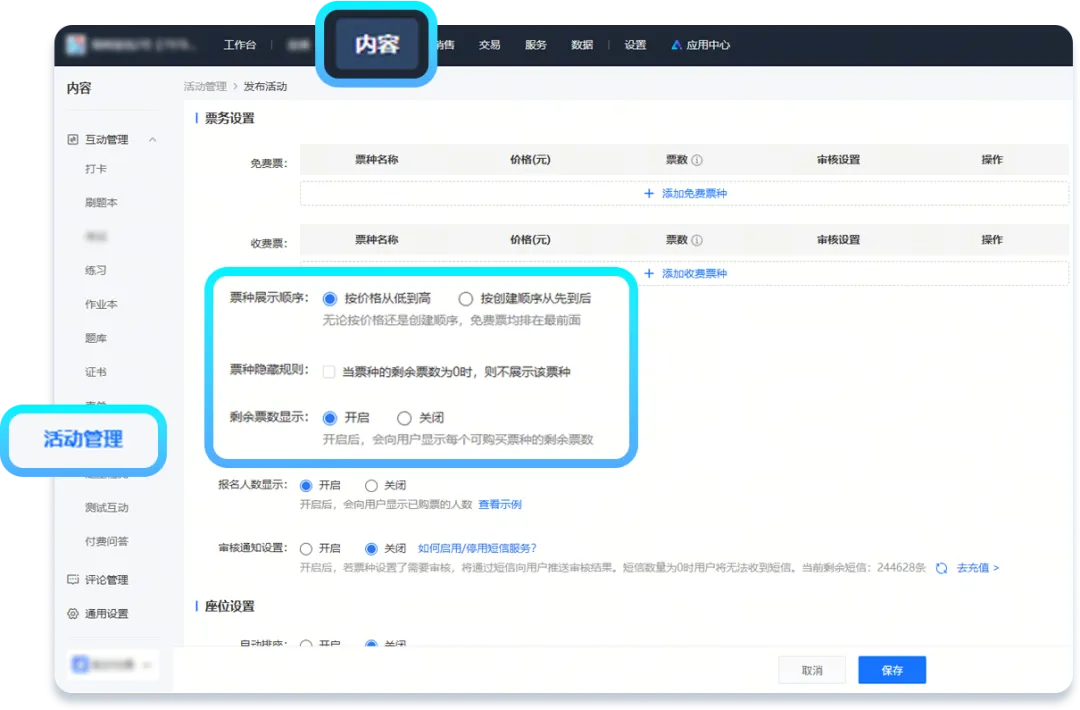Click the 通用设置 gear icon
The height and width of the screenshot is (710, 1080).
[73, 614]
